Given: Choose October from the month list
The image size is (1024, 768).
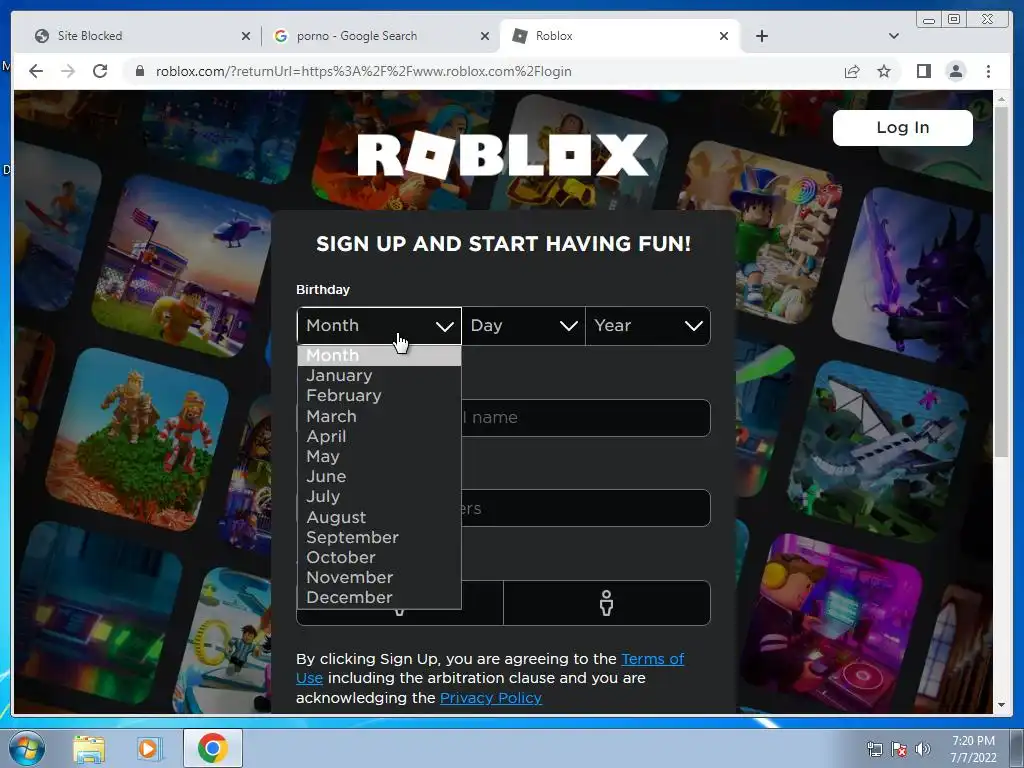Looking at the screenshot, I should click(379, 558).
